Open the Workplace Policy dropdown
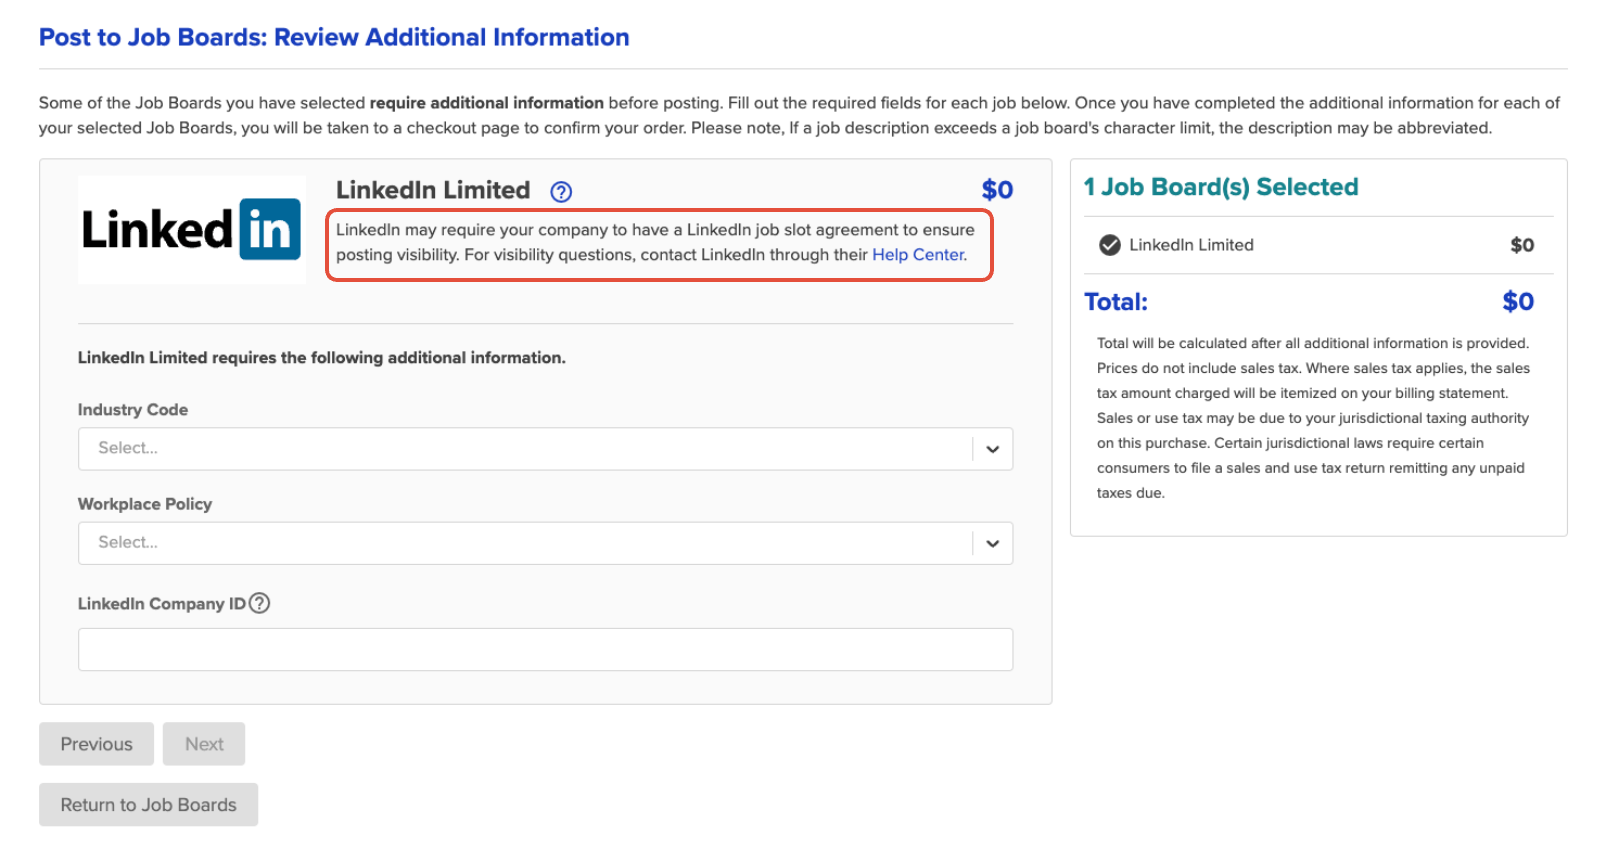Image resolution: width=1619 pixels, height=861 pixels. click(545, 543)
